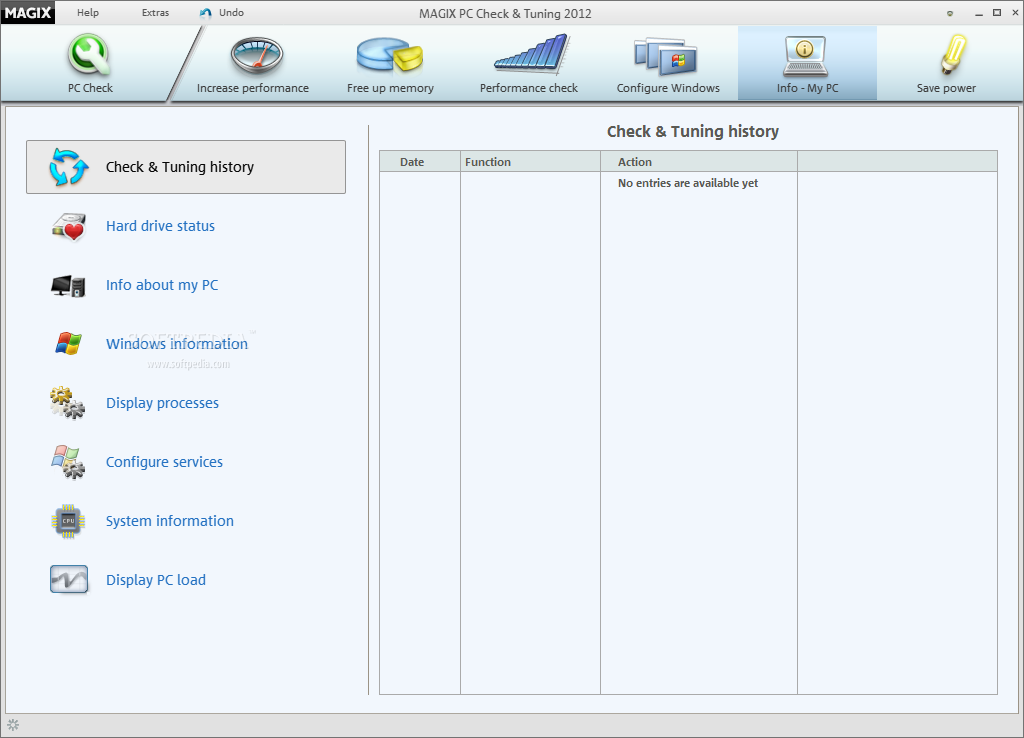This screenshot has height=738, width=1024.
Task: Close the MAGIX PC Check & Tuning window
Action: click(1015, 12)
